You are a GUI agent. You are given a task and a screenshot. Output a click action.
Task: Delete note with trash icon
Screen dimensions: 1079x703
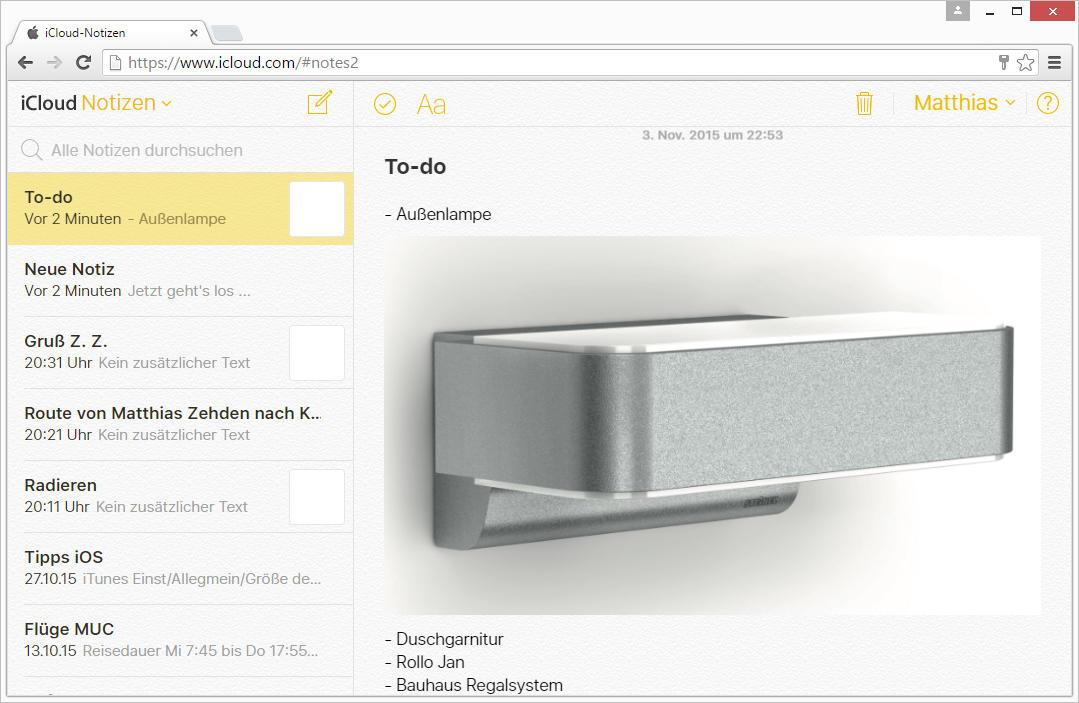pyautogui.click(x=864, y=103)
